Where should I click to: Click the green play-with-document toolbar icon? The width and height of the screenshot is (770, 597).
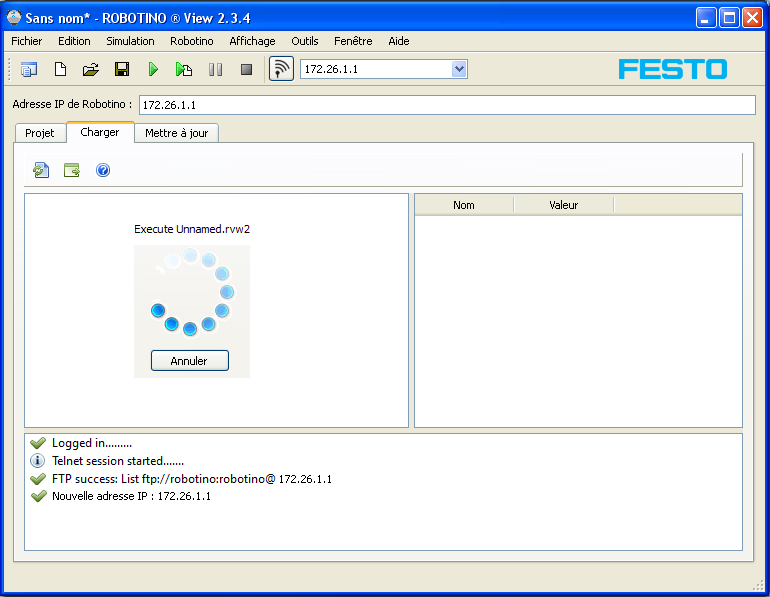[184, 69]
